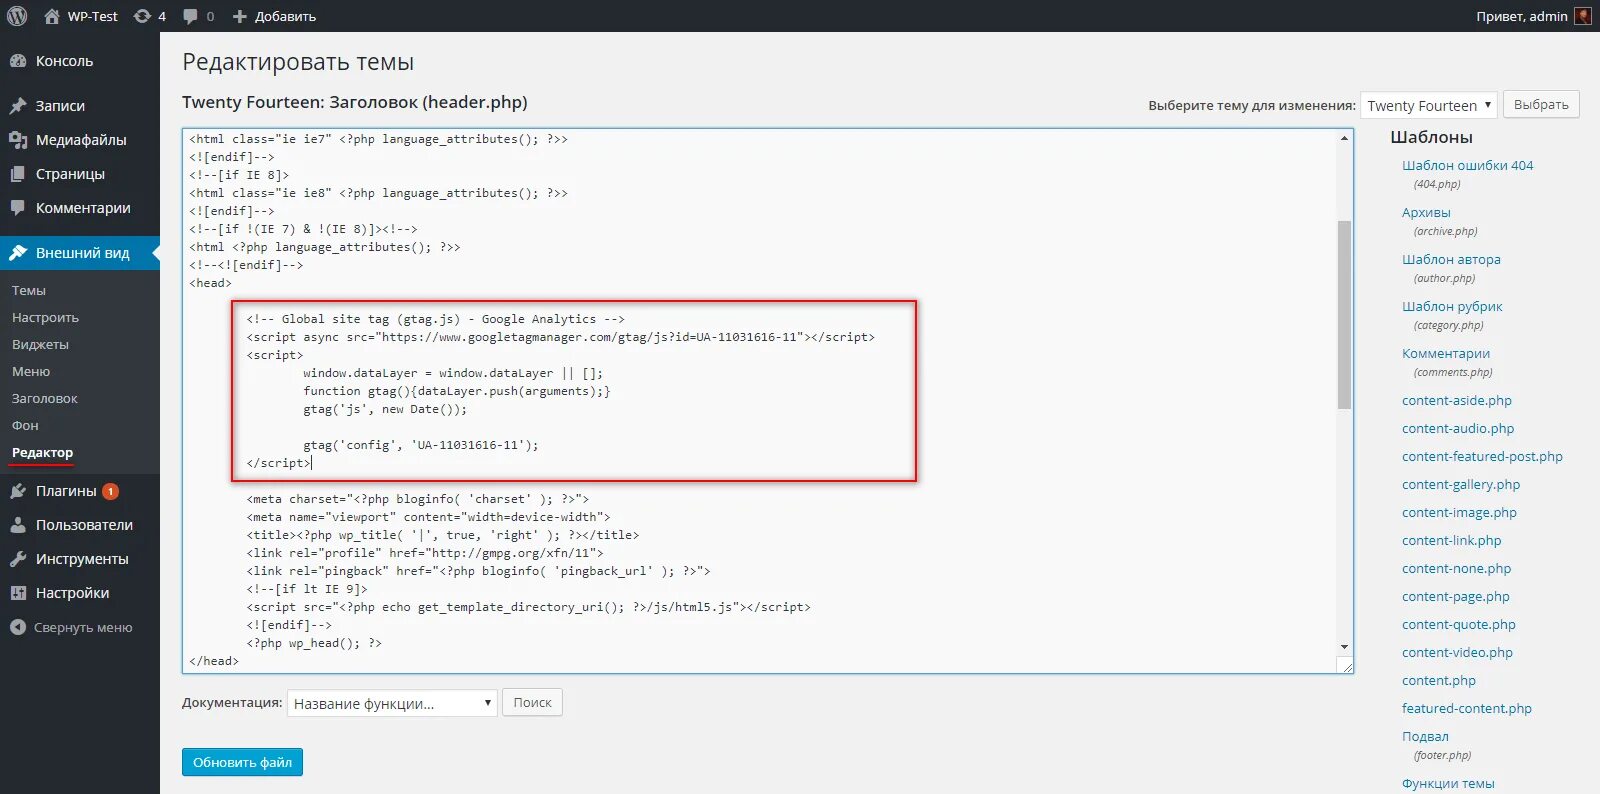The width and height of the screenshot is (1600, 794).
Task: Open the Заголовок submenu item
Action: pyautogui.click(x=45, y=399)
